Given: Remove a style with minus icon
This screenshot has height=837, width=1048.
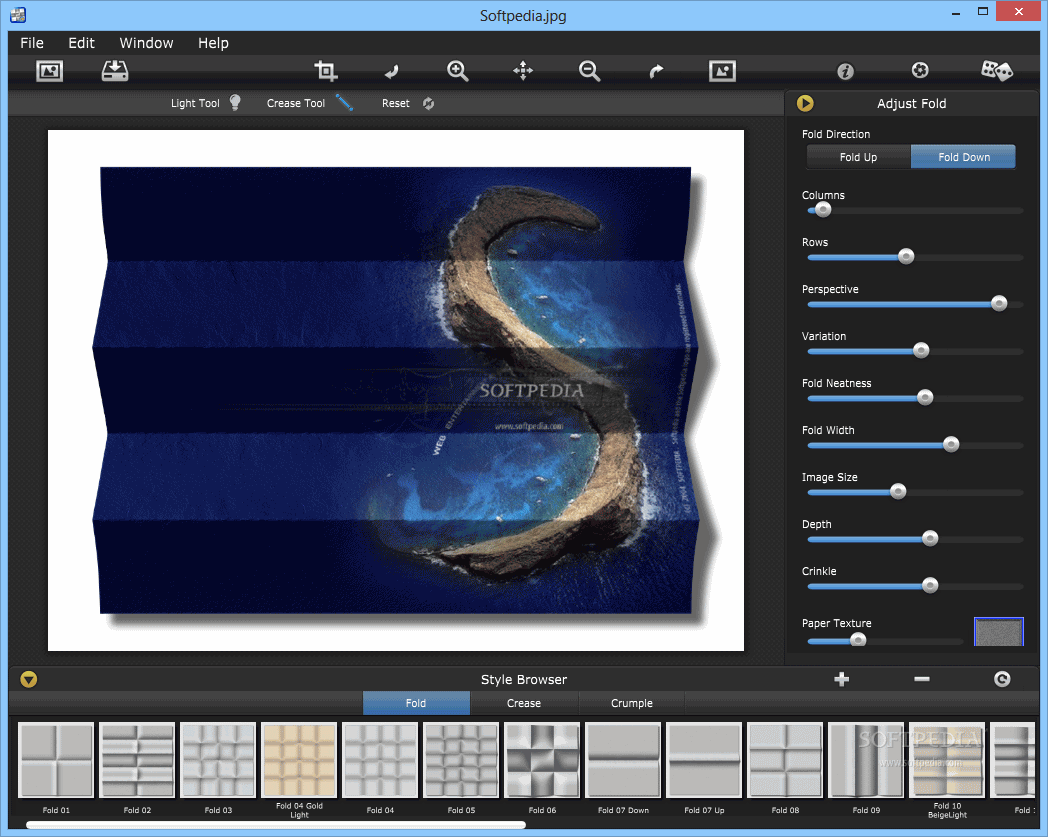Looking at the screenshot, I should 922,679.
